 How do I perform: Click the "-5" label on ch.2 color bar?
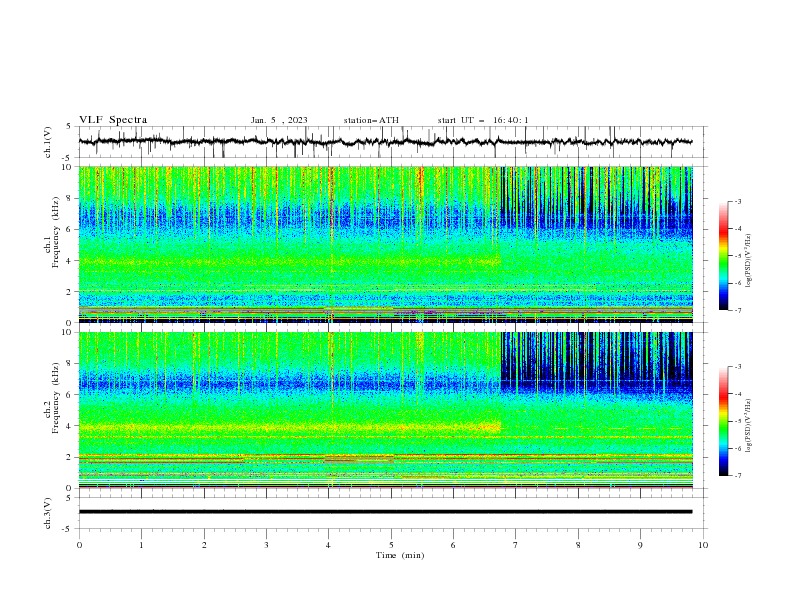(x=738, y=421)
